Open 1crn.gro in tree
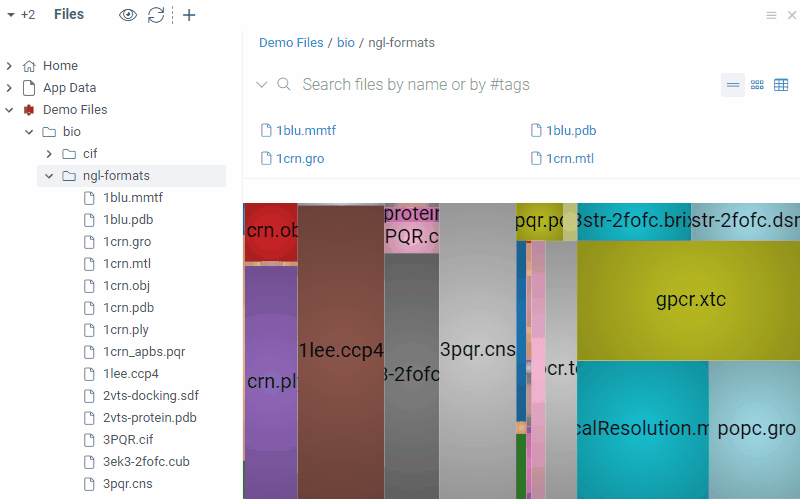This screenshot has height=500, width=800. coord(127,242)
